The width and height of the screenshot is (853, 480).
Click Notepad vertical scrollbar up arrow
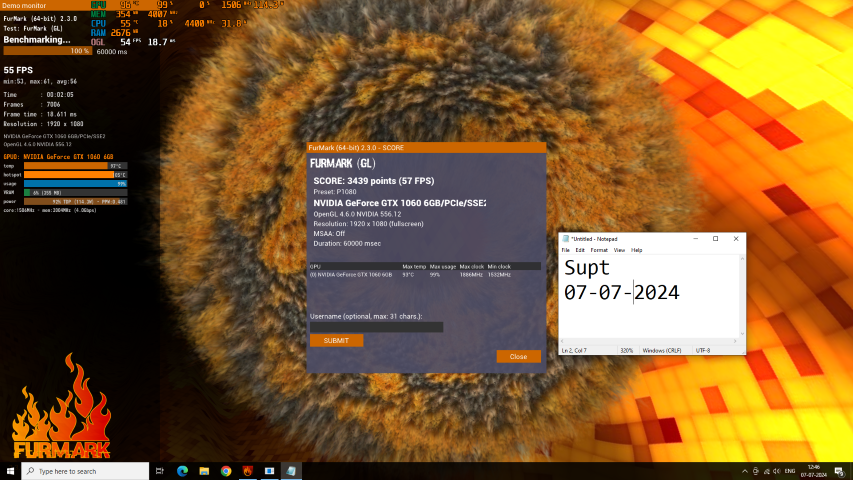click(x=742, y=259)
